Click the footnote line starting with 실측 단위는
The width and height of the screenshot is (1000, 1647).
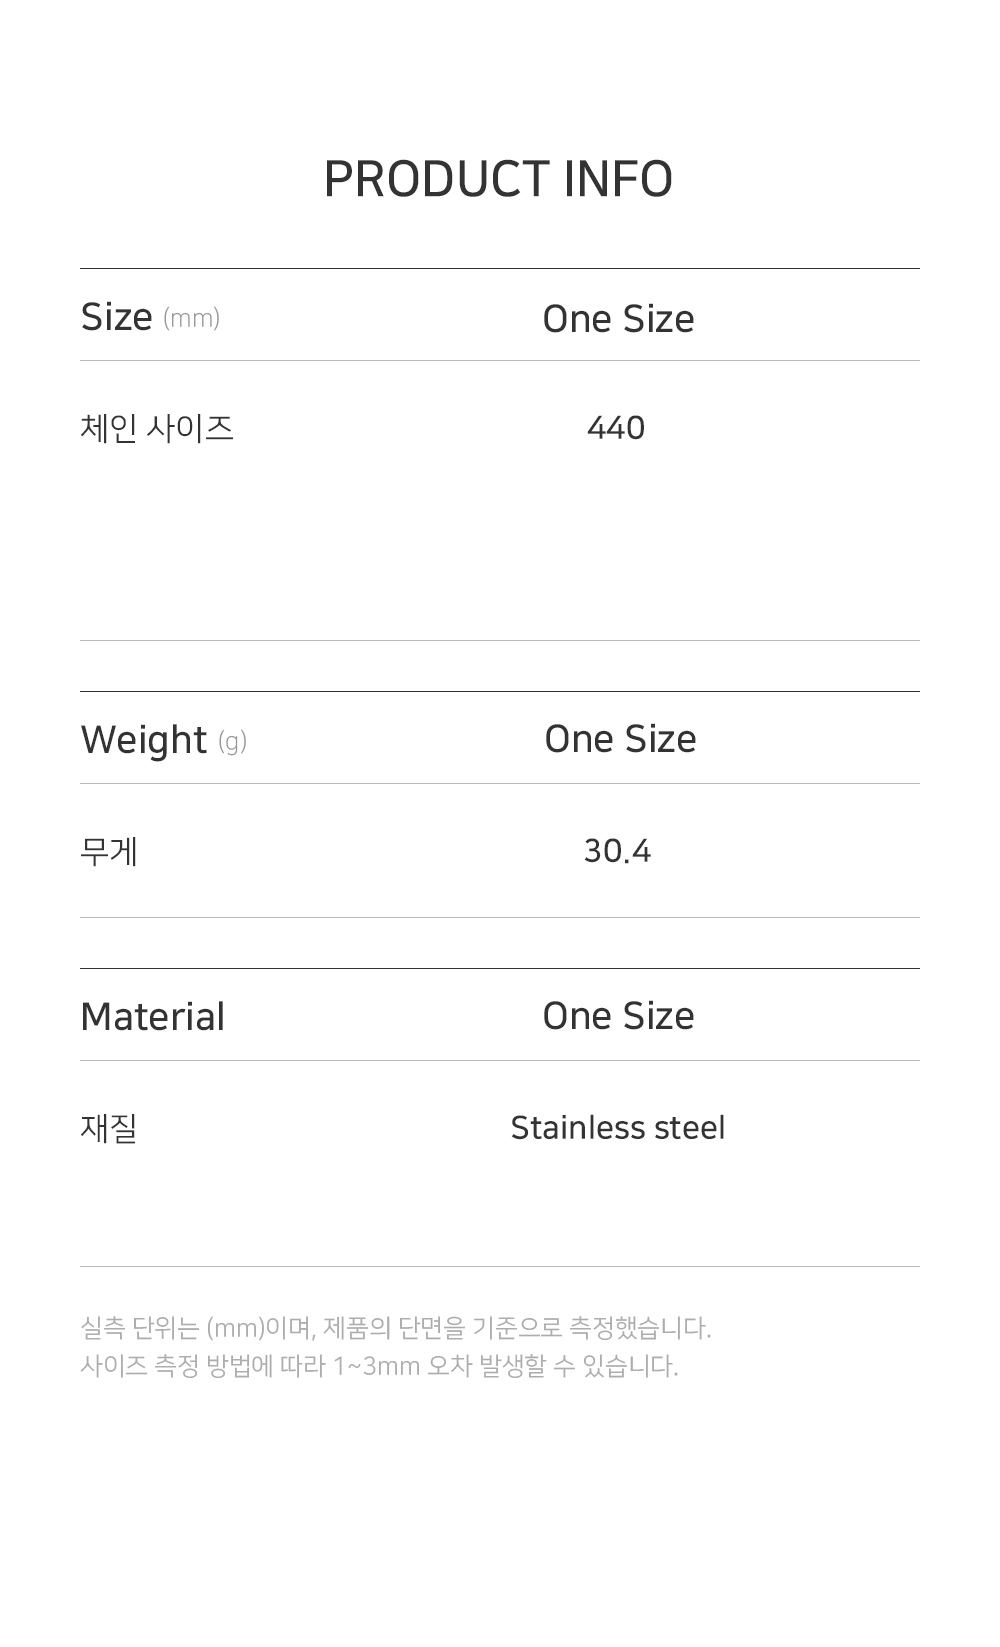pos(395,1328)
